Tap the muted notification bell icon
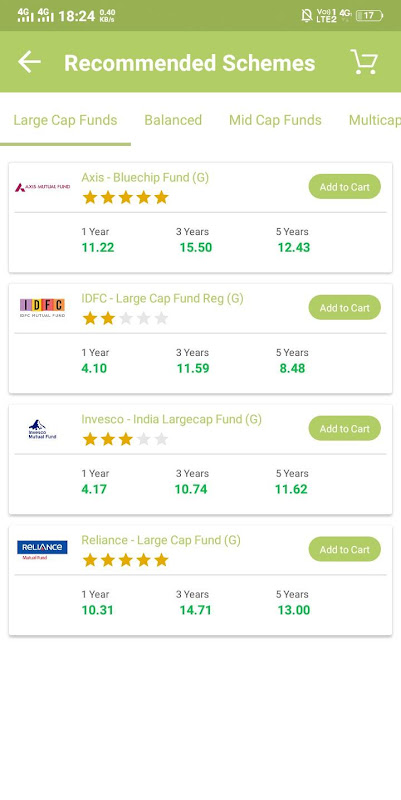The height and width of the screenshot is (800, 401). tap(307, 15)
